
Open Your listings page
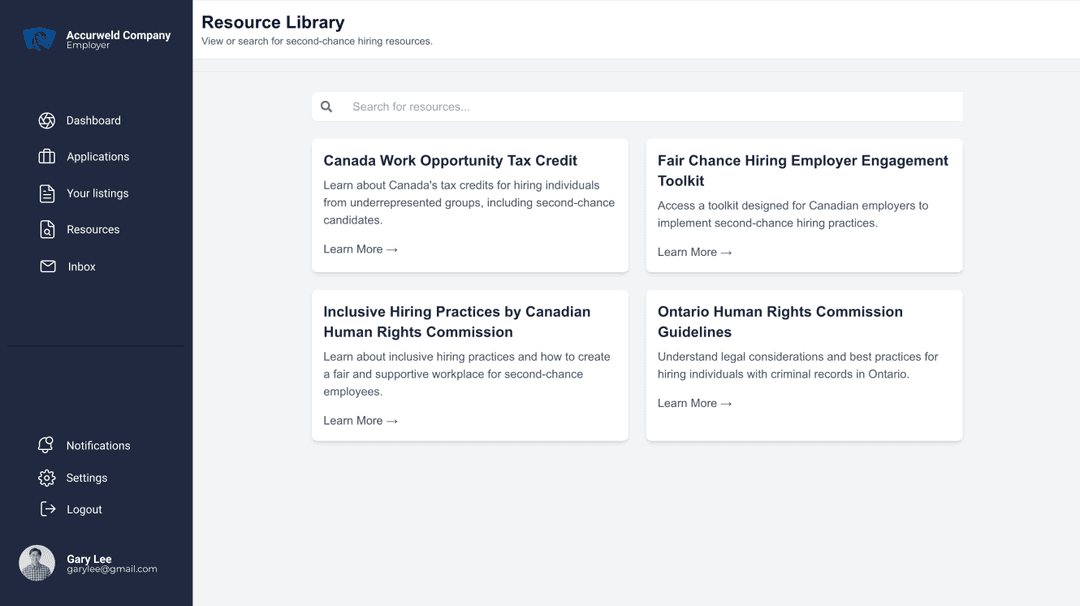97,194
